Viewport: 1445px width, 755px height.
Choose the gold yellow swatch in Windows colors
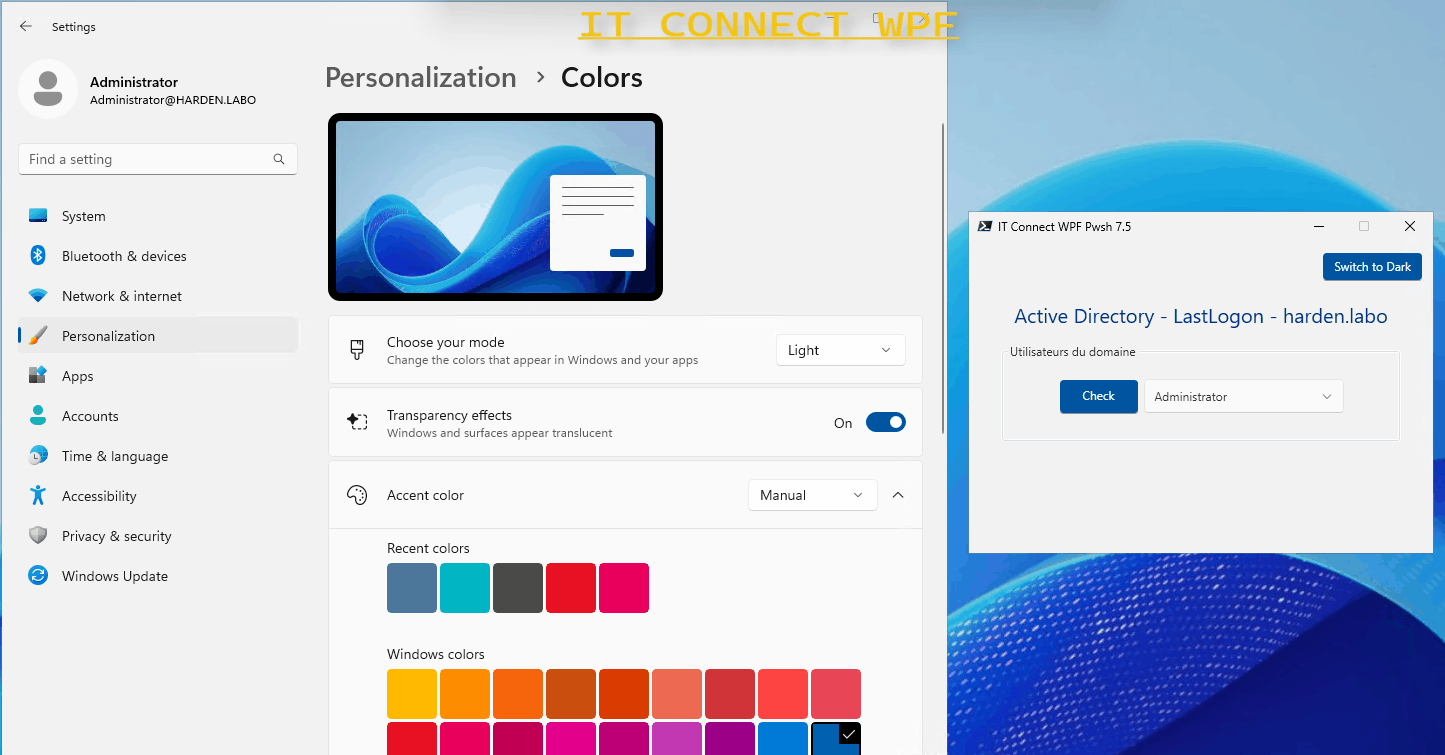pyautogui.click(x=412, y=694)
